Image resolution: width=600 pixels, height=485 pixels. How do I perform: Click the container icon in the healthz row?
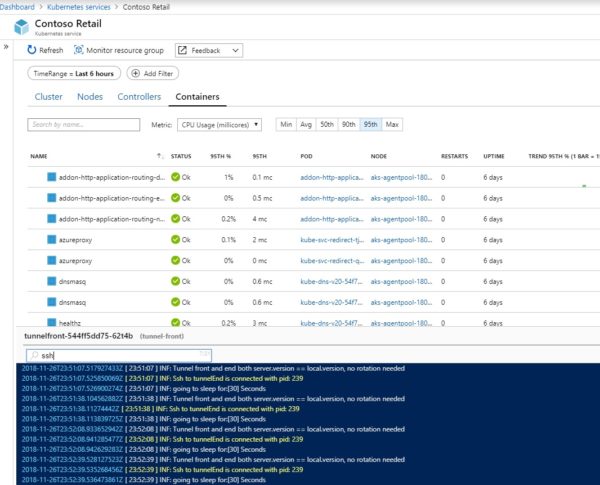(x=51, y=322)
